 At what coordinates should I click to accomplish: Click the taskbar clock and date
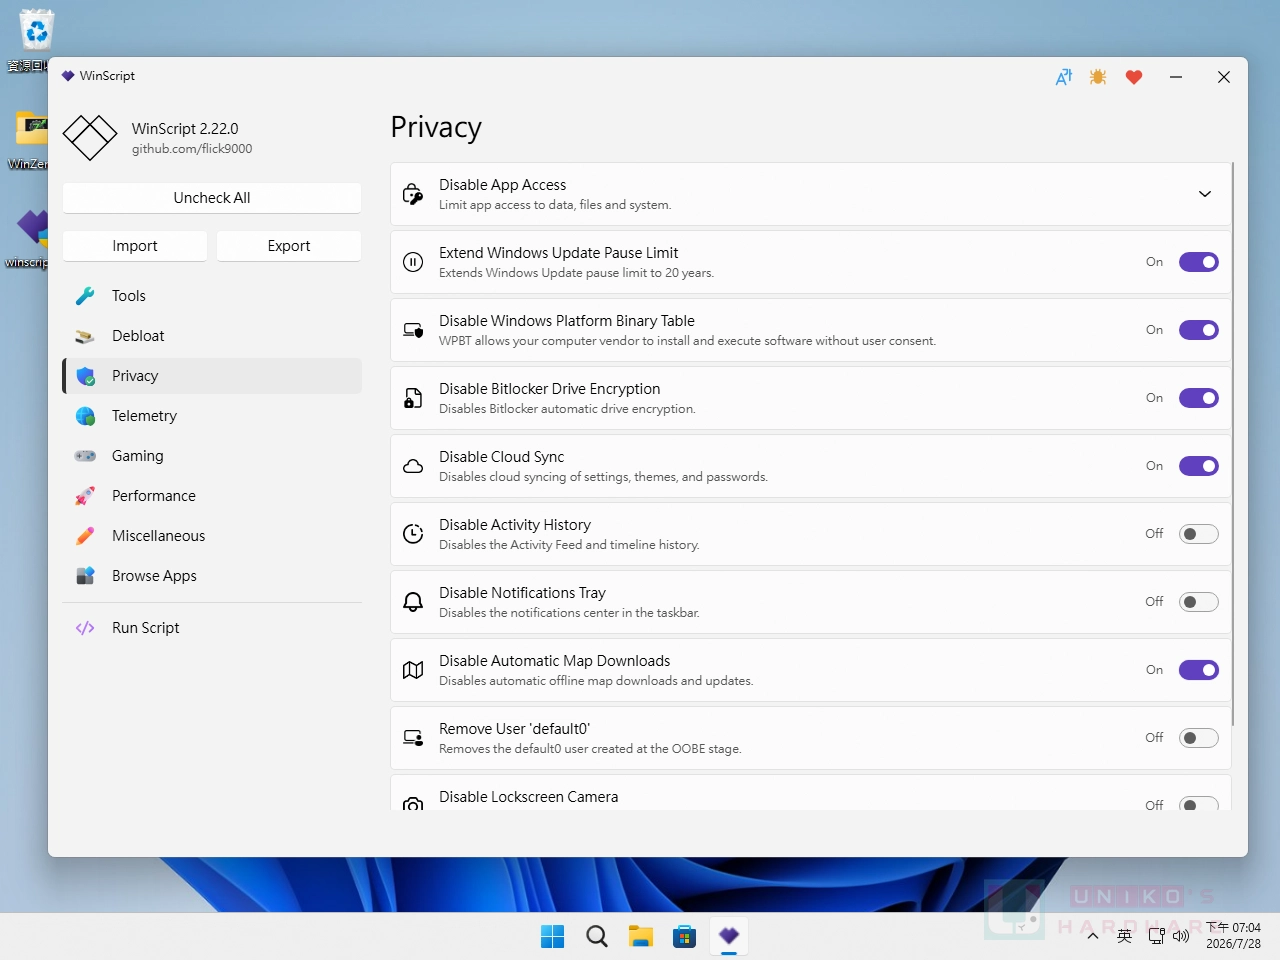coord(1233,936)
